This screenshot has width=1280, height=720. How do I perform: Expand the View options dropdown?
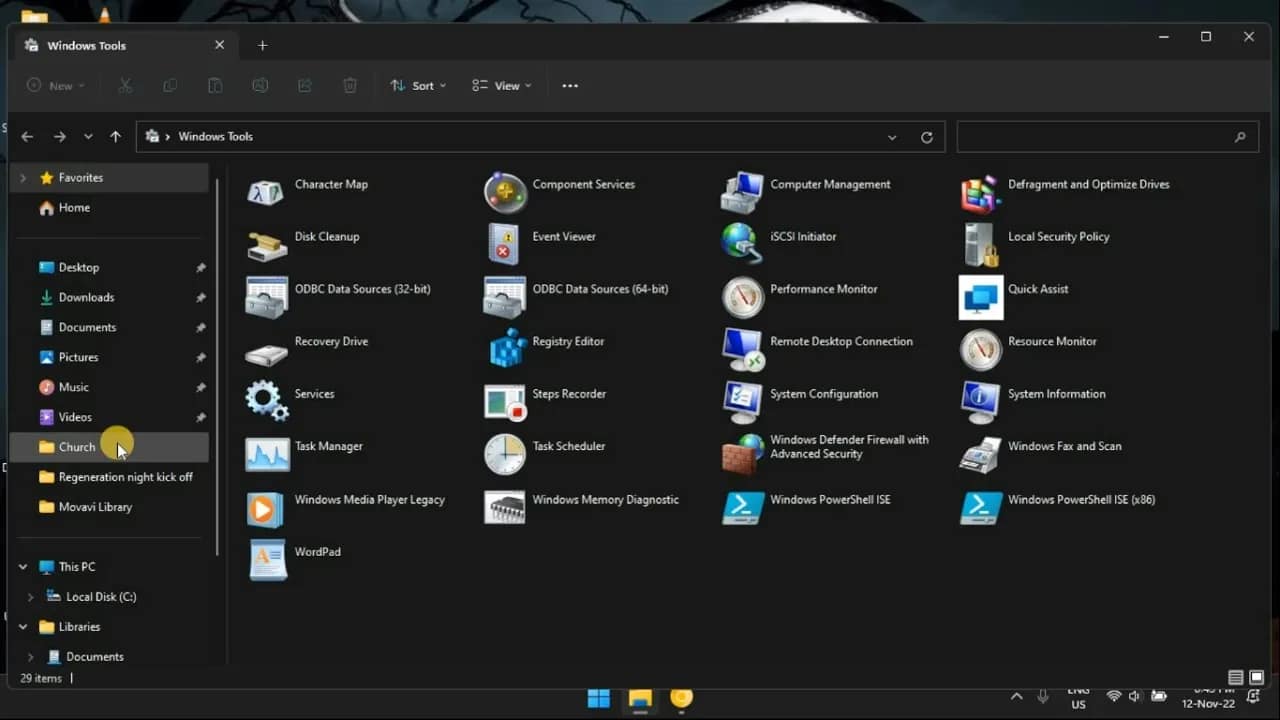(x=500, y=85)
